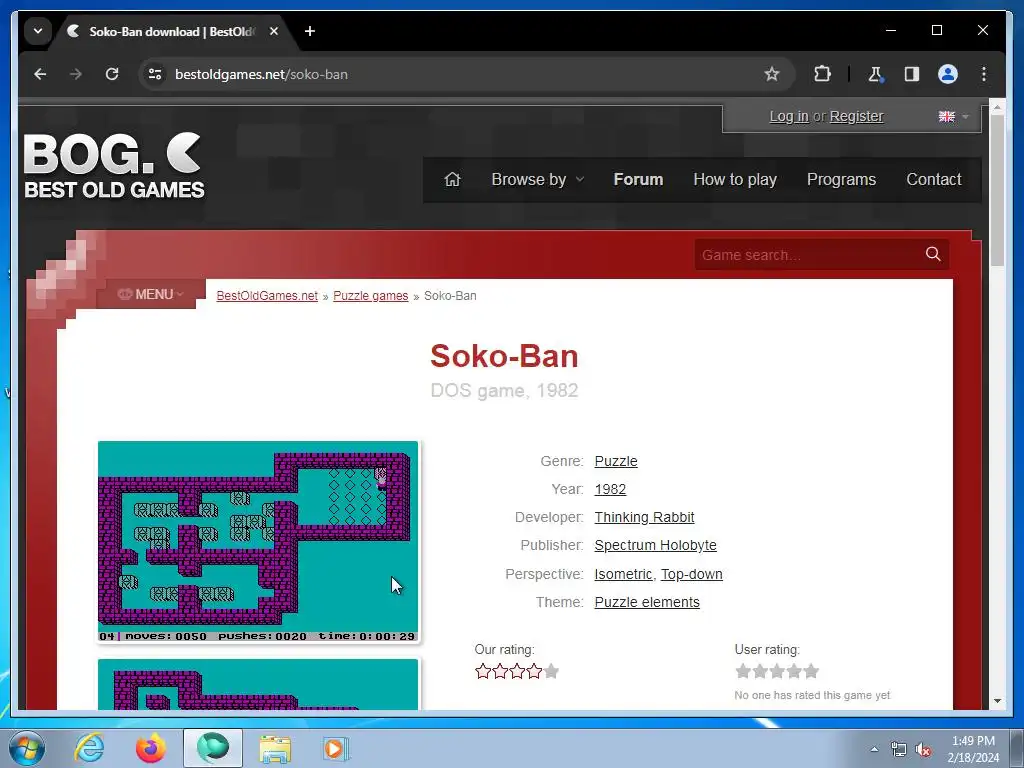This screenshot has width=1024, height=768.
Task: Click the muted volume tray icon
Action: (923, 750)
